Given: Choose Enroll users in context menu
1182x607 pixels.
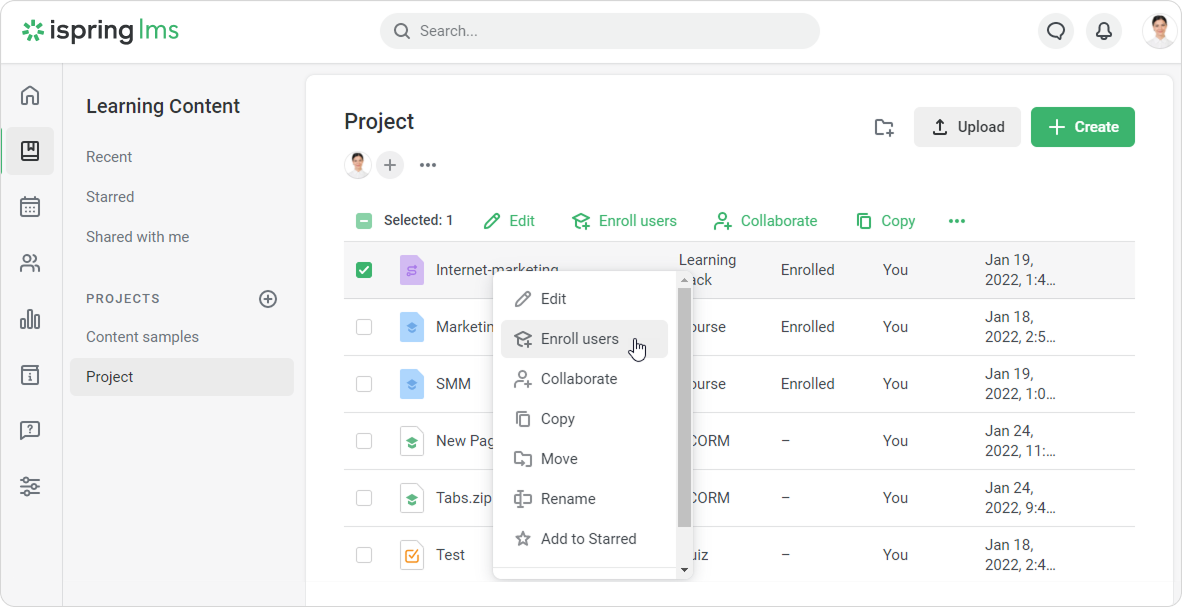Looking at the screenshot, I should pyautogui.click(x=579, y=339).
